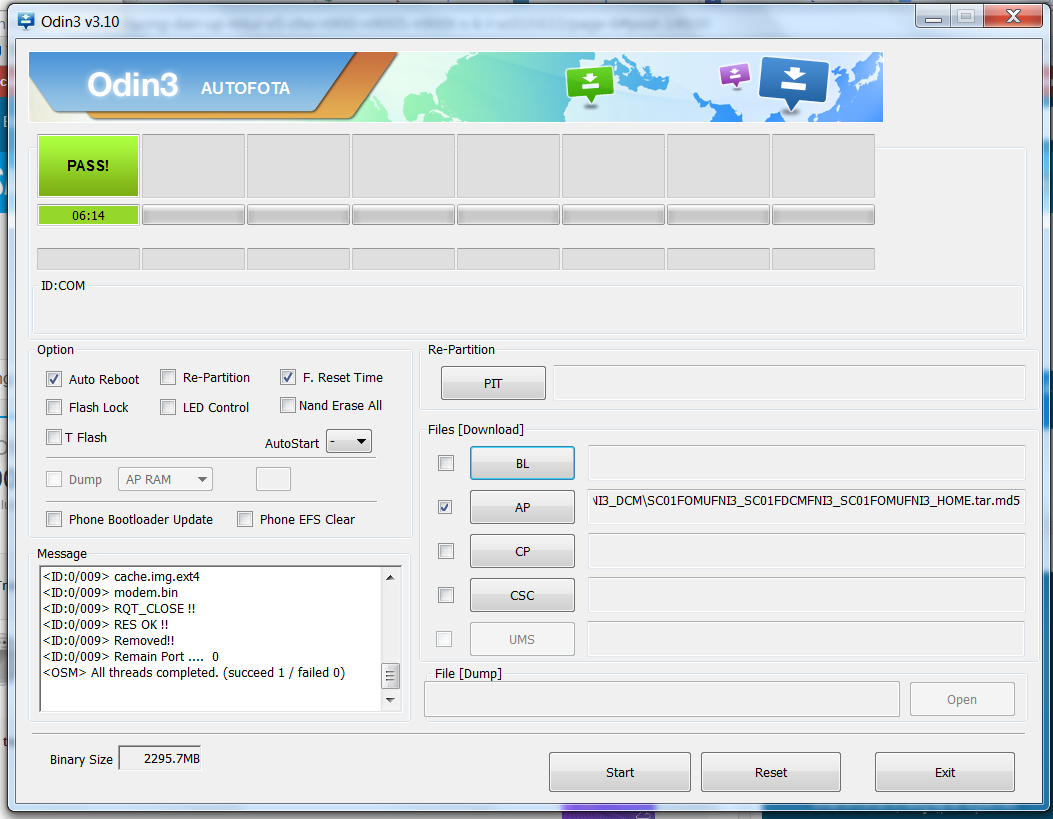
Task: Click the 'All threads completed' log line
Action: 193,673
